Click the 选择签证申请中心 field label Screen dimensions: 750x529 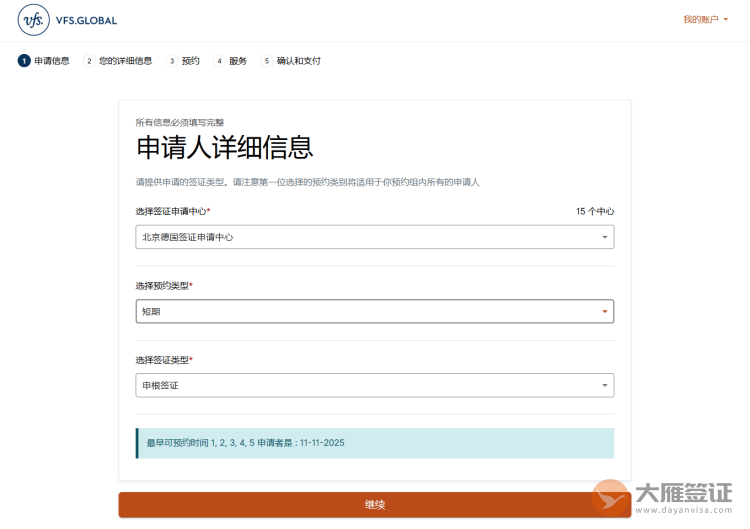tap(173, 211)
